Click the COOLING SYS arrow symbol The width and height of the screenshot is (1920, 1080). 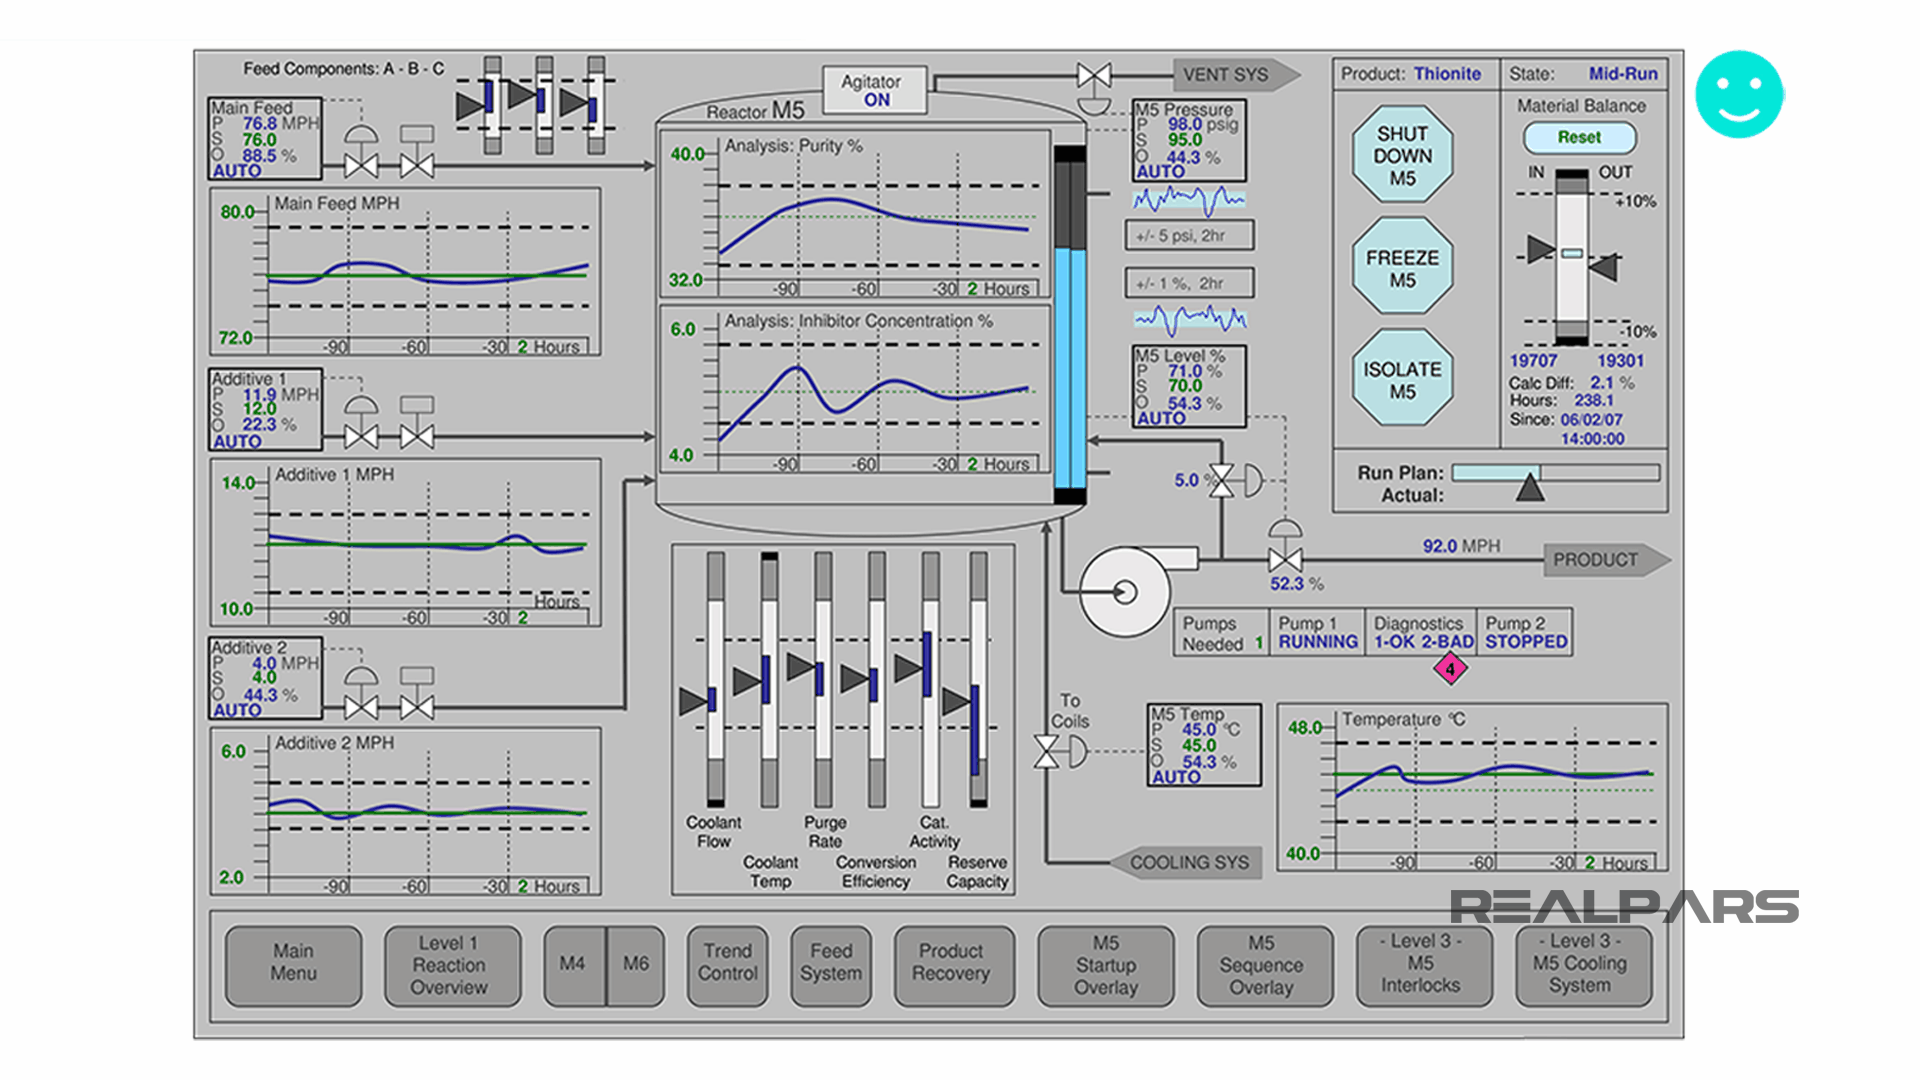[x=1188, y=861]
